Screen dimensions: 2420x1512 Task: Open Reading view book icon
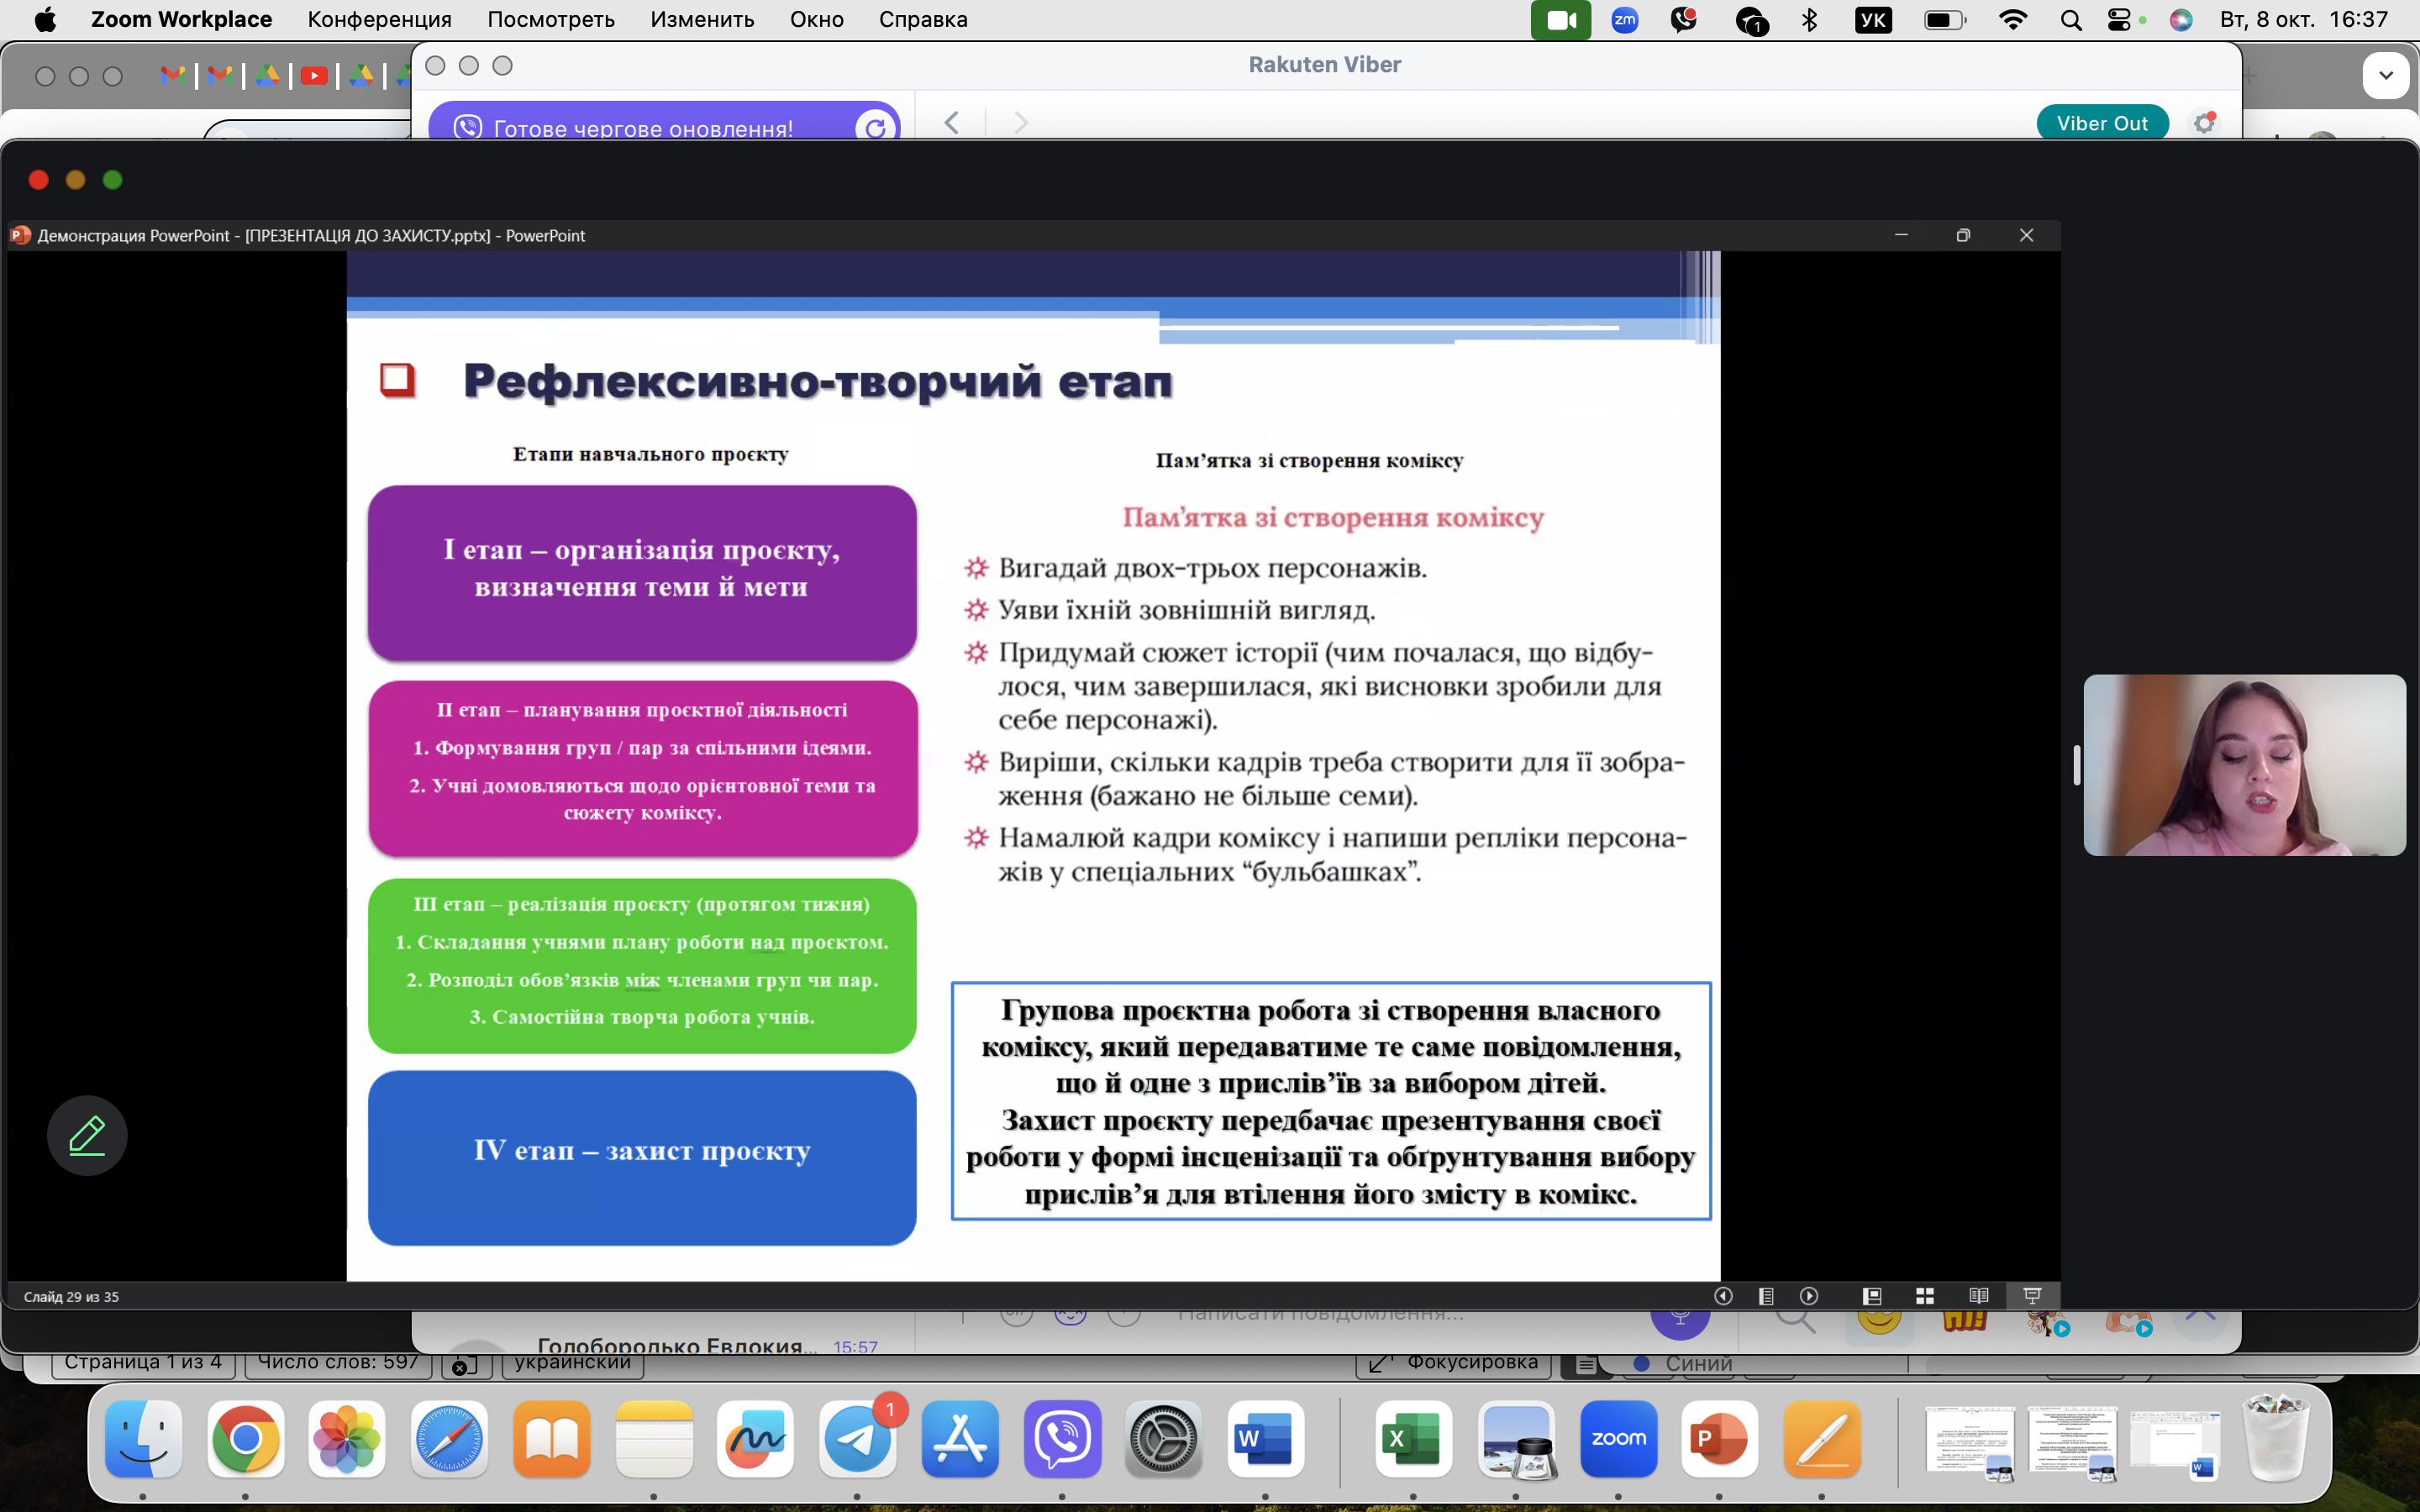coord(1978,1296)
